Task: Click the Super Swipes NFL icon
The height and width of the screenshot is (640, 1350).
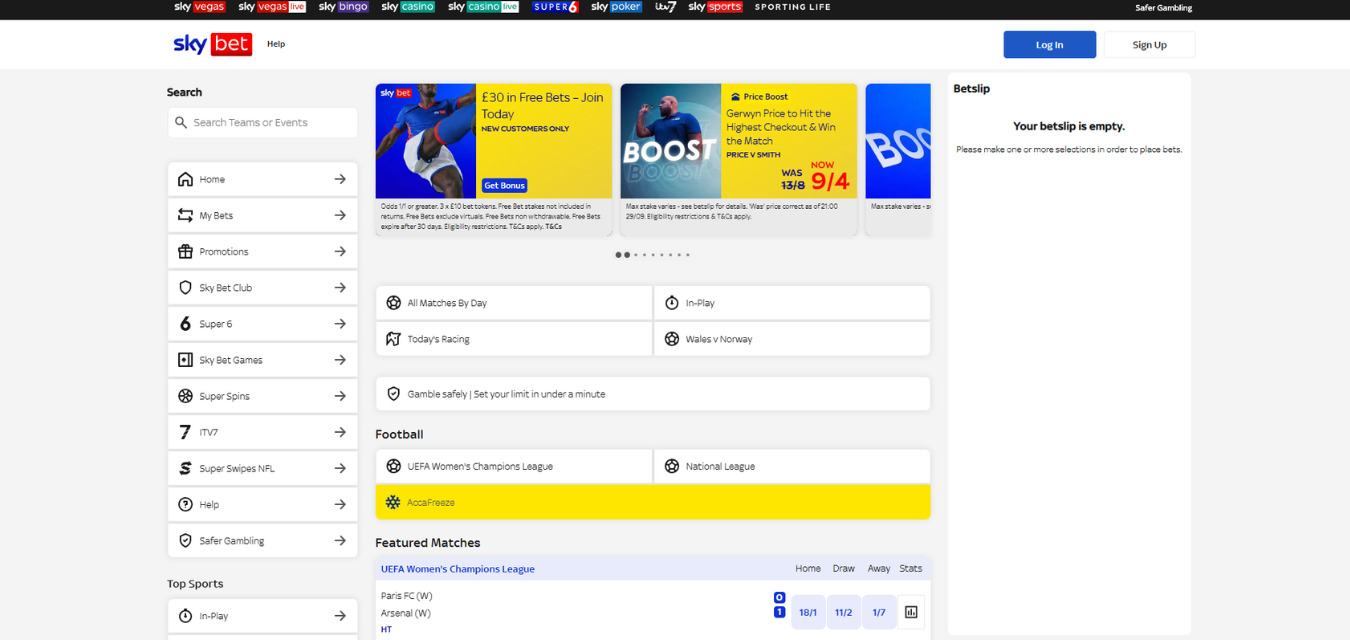Action: 185,468
